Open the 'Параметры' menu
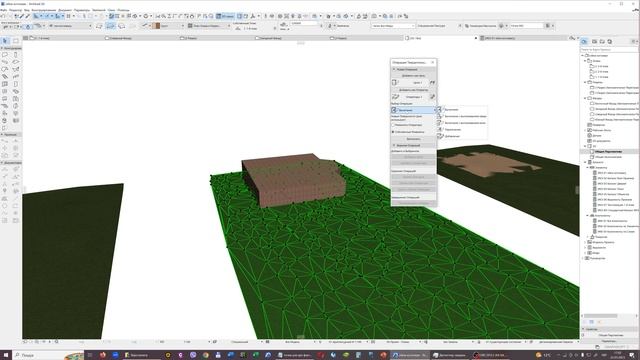The height and width of the screenshot is (360, 640). point(82,10)
